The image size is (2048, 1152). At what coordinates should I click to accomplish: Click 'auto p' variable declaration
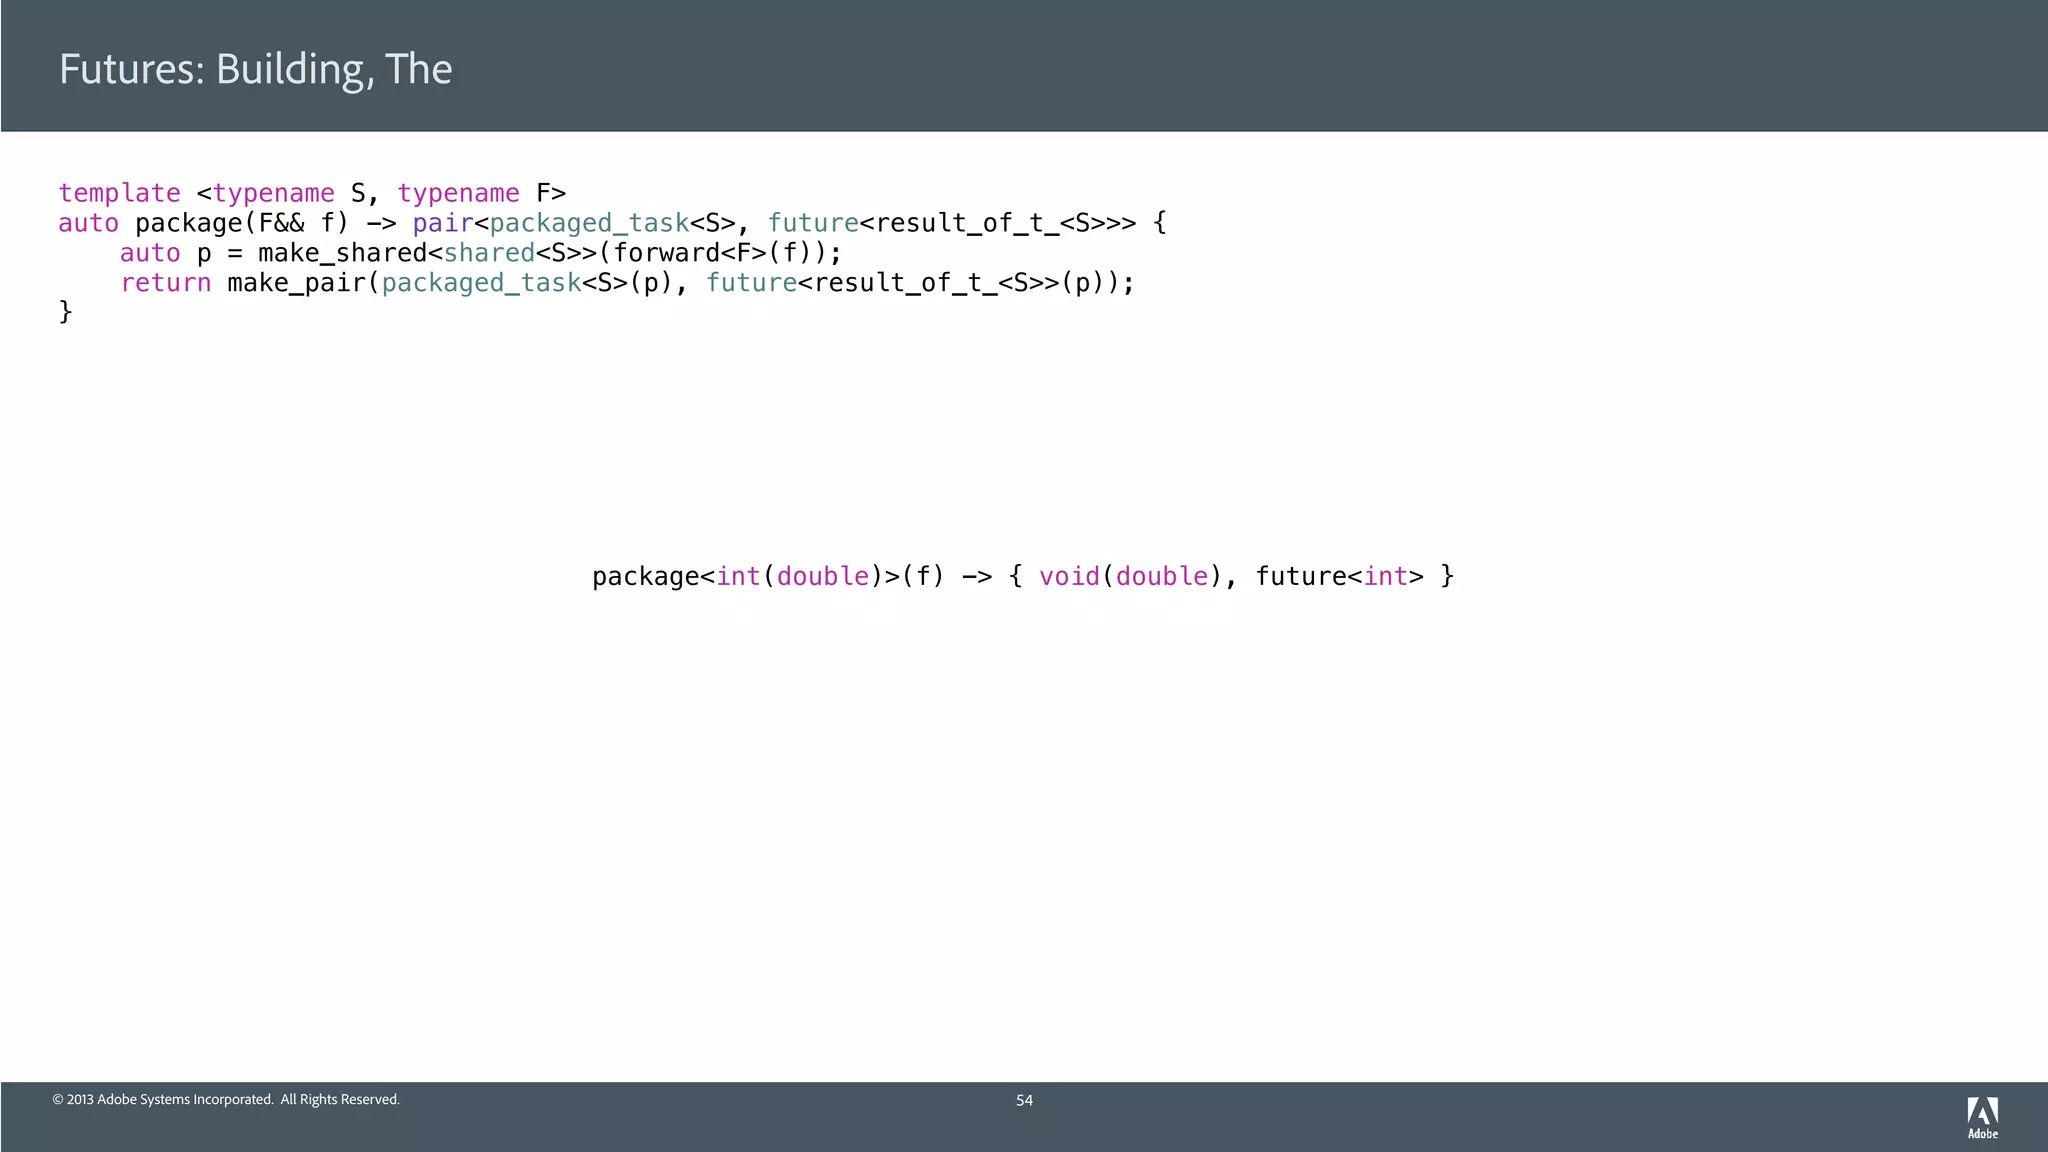165,253
